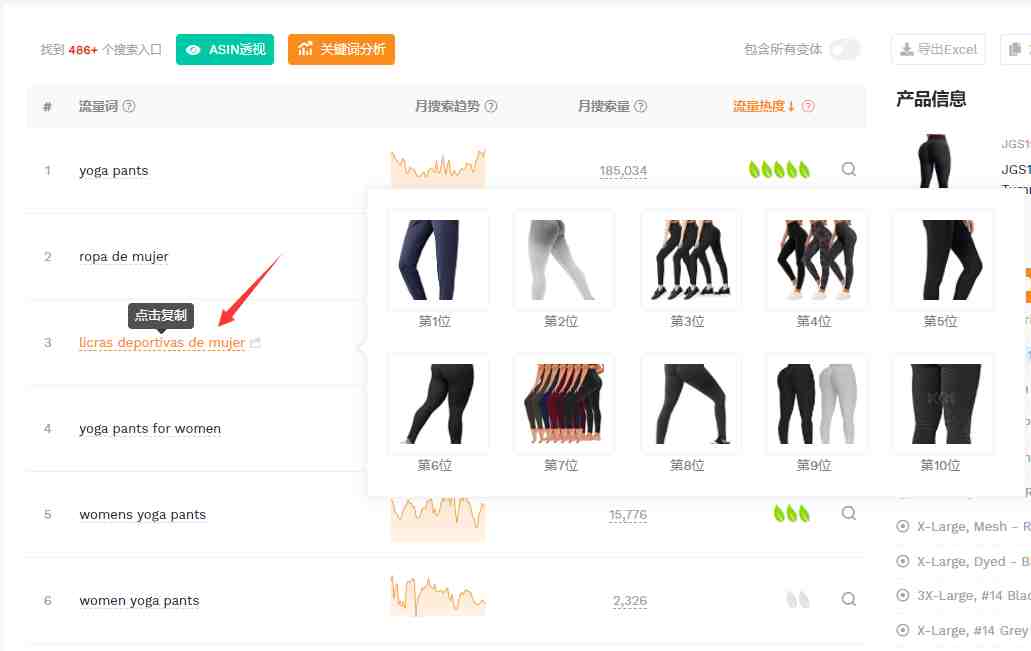Open trend chart for womens yoga pants
This screenshot has height=651, width=1031.
coord(438,519)
